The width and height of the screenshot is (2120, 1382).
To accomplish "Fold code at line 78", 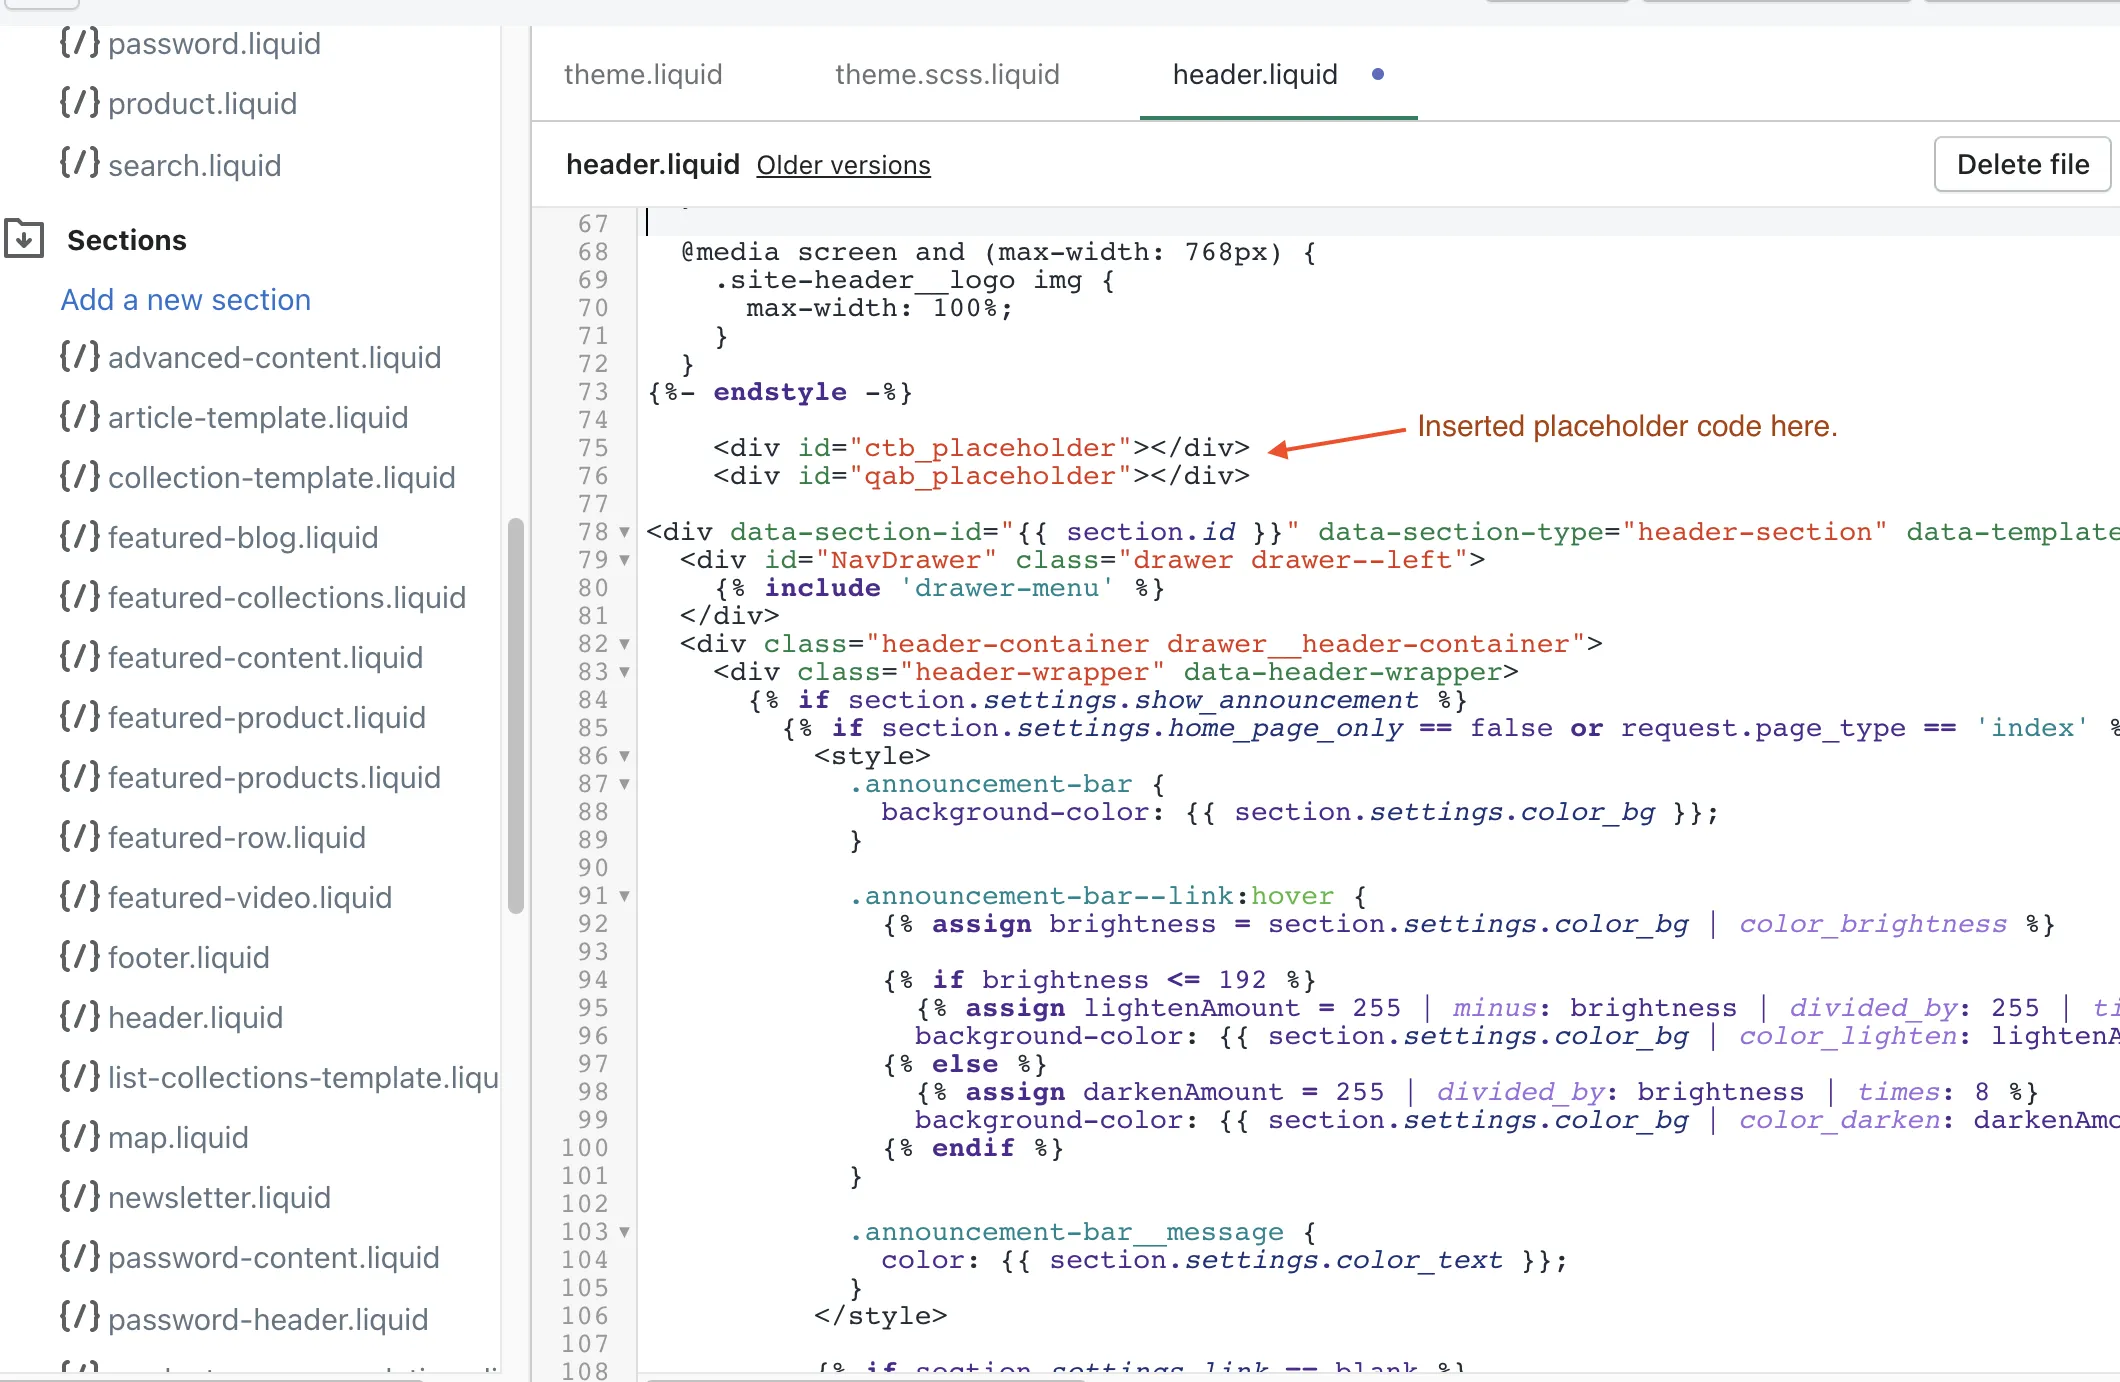I will tap(624, 532).
